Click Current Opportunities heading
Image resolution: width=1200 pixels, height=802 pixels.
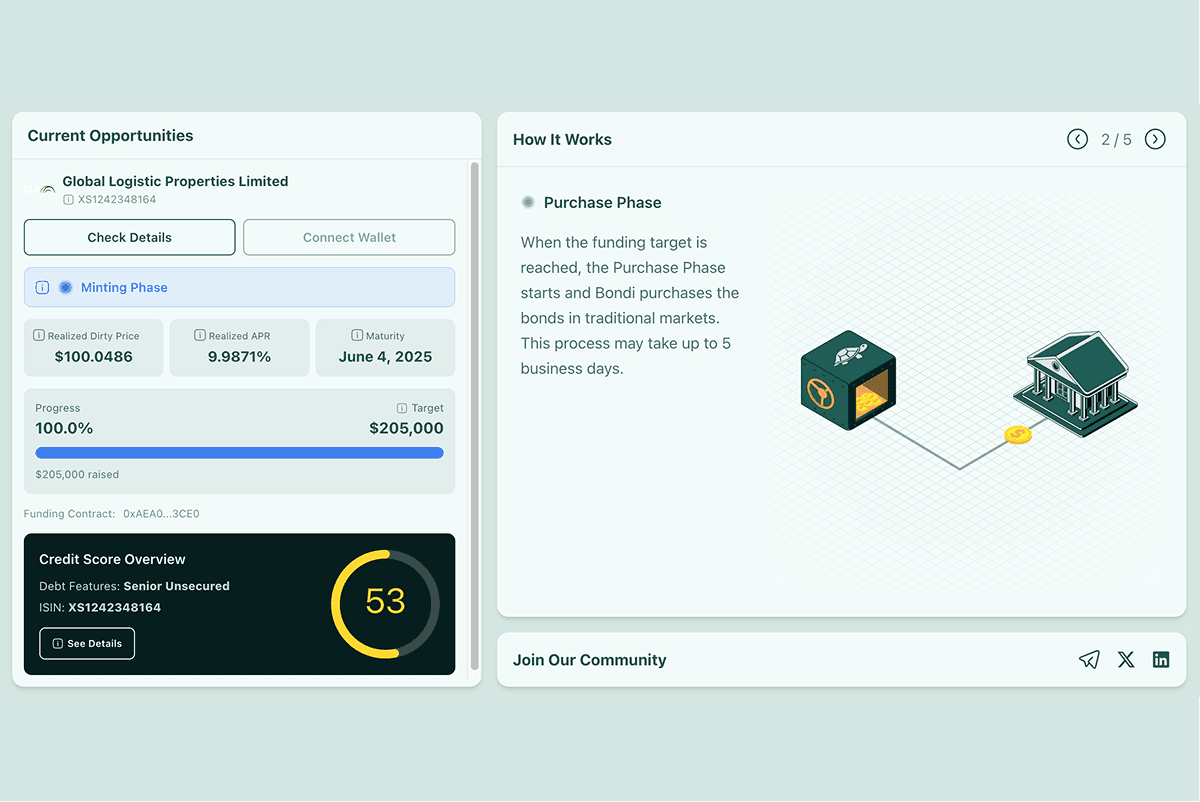110,135
